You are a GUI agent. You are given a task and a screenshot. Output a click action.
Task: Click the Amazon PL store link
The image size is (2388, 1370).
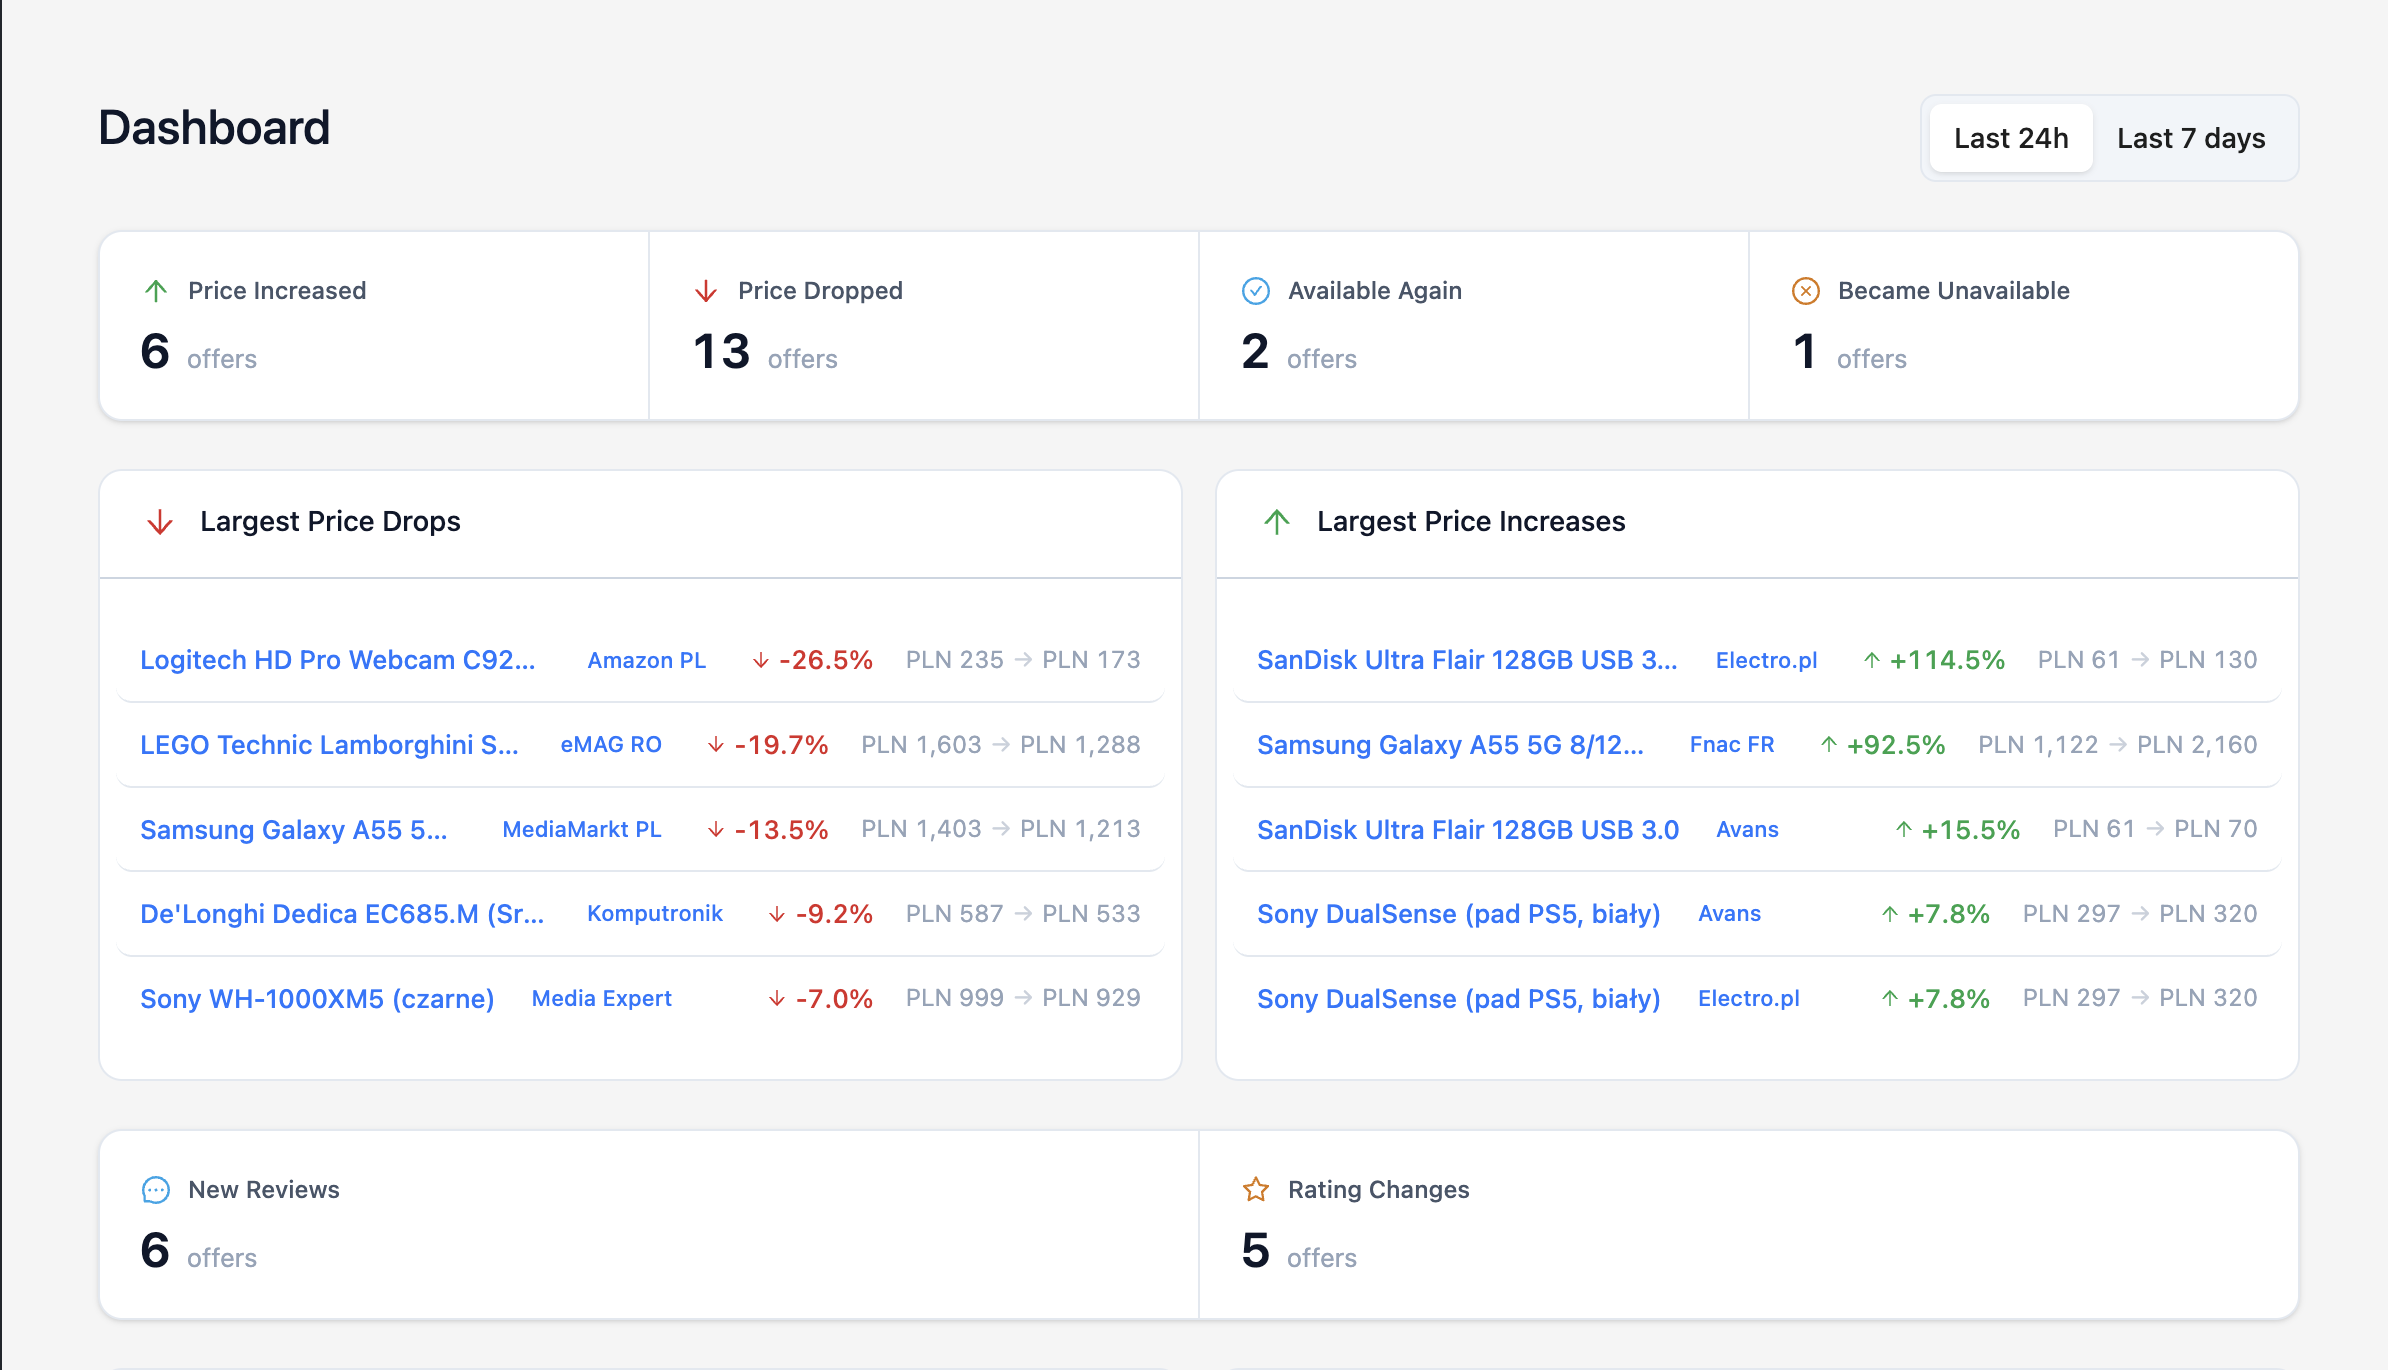(x=646, y=660)
